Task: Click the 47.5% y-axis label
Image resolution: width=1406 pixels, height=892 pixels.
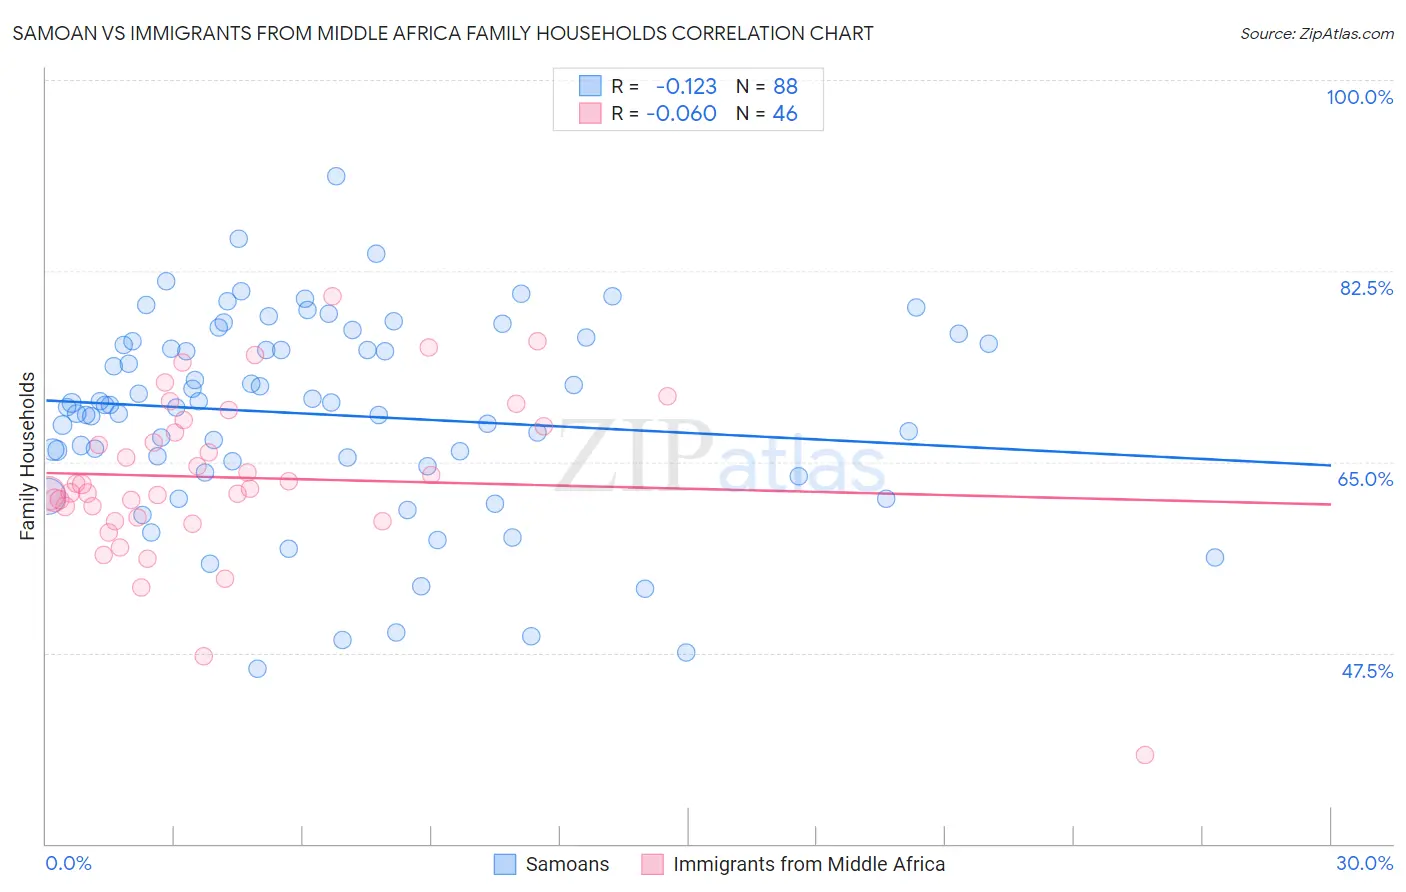Action: [x=1366, y=671]
